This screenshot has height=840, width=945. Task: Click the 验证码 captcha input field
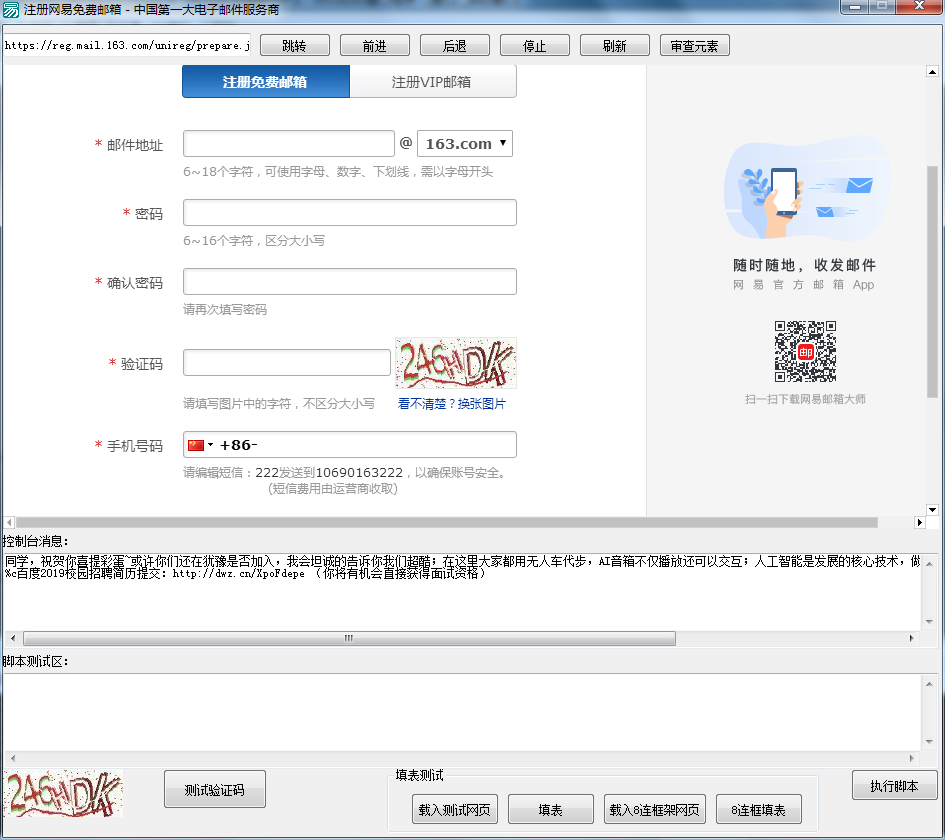pos(287,363)
